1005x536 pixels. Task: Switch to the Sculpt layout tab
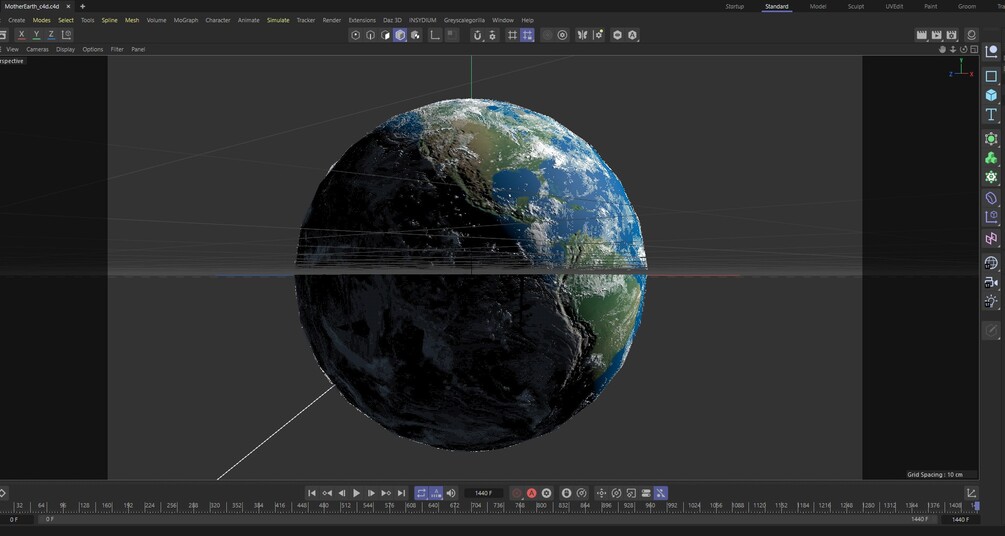[x=856, y=6]
